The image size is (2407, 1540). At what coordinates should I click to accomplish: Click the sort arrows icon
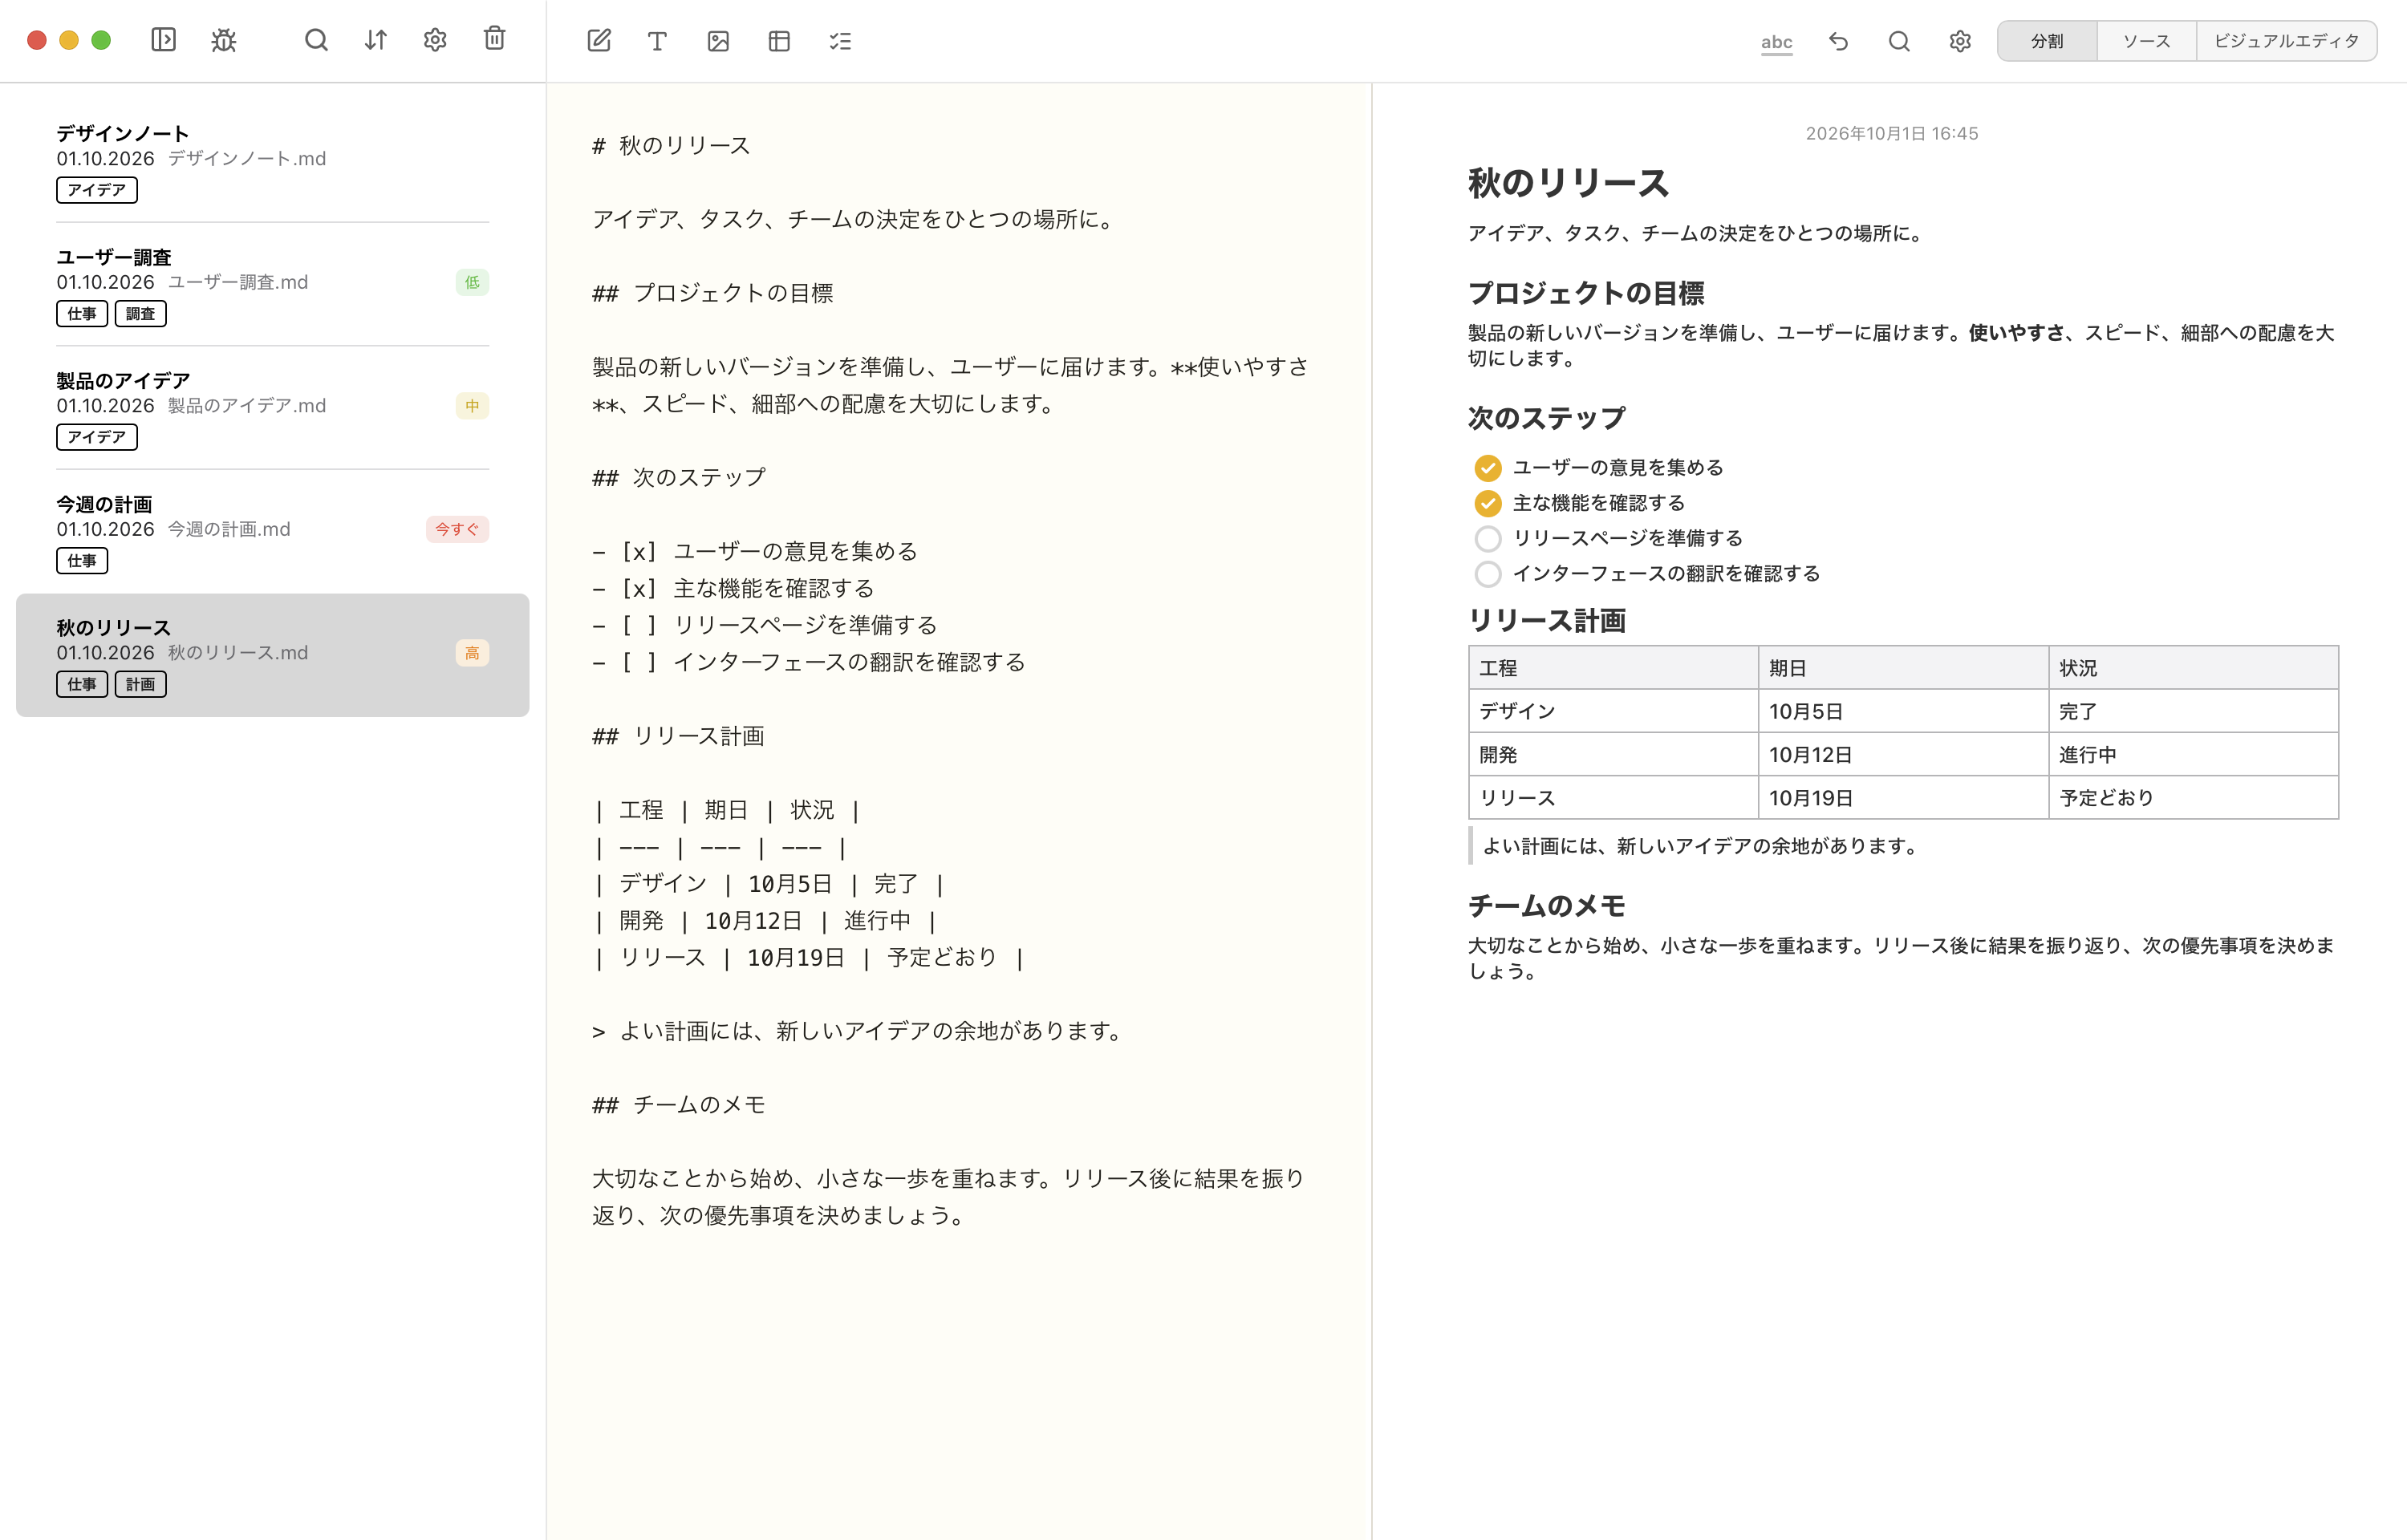point(375,40)
